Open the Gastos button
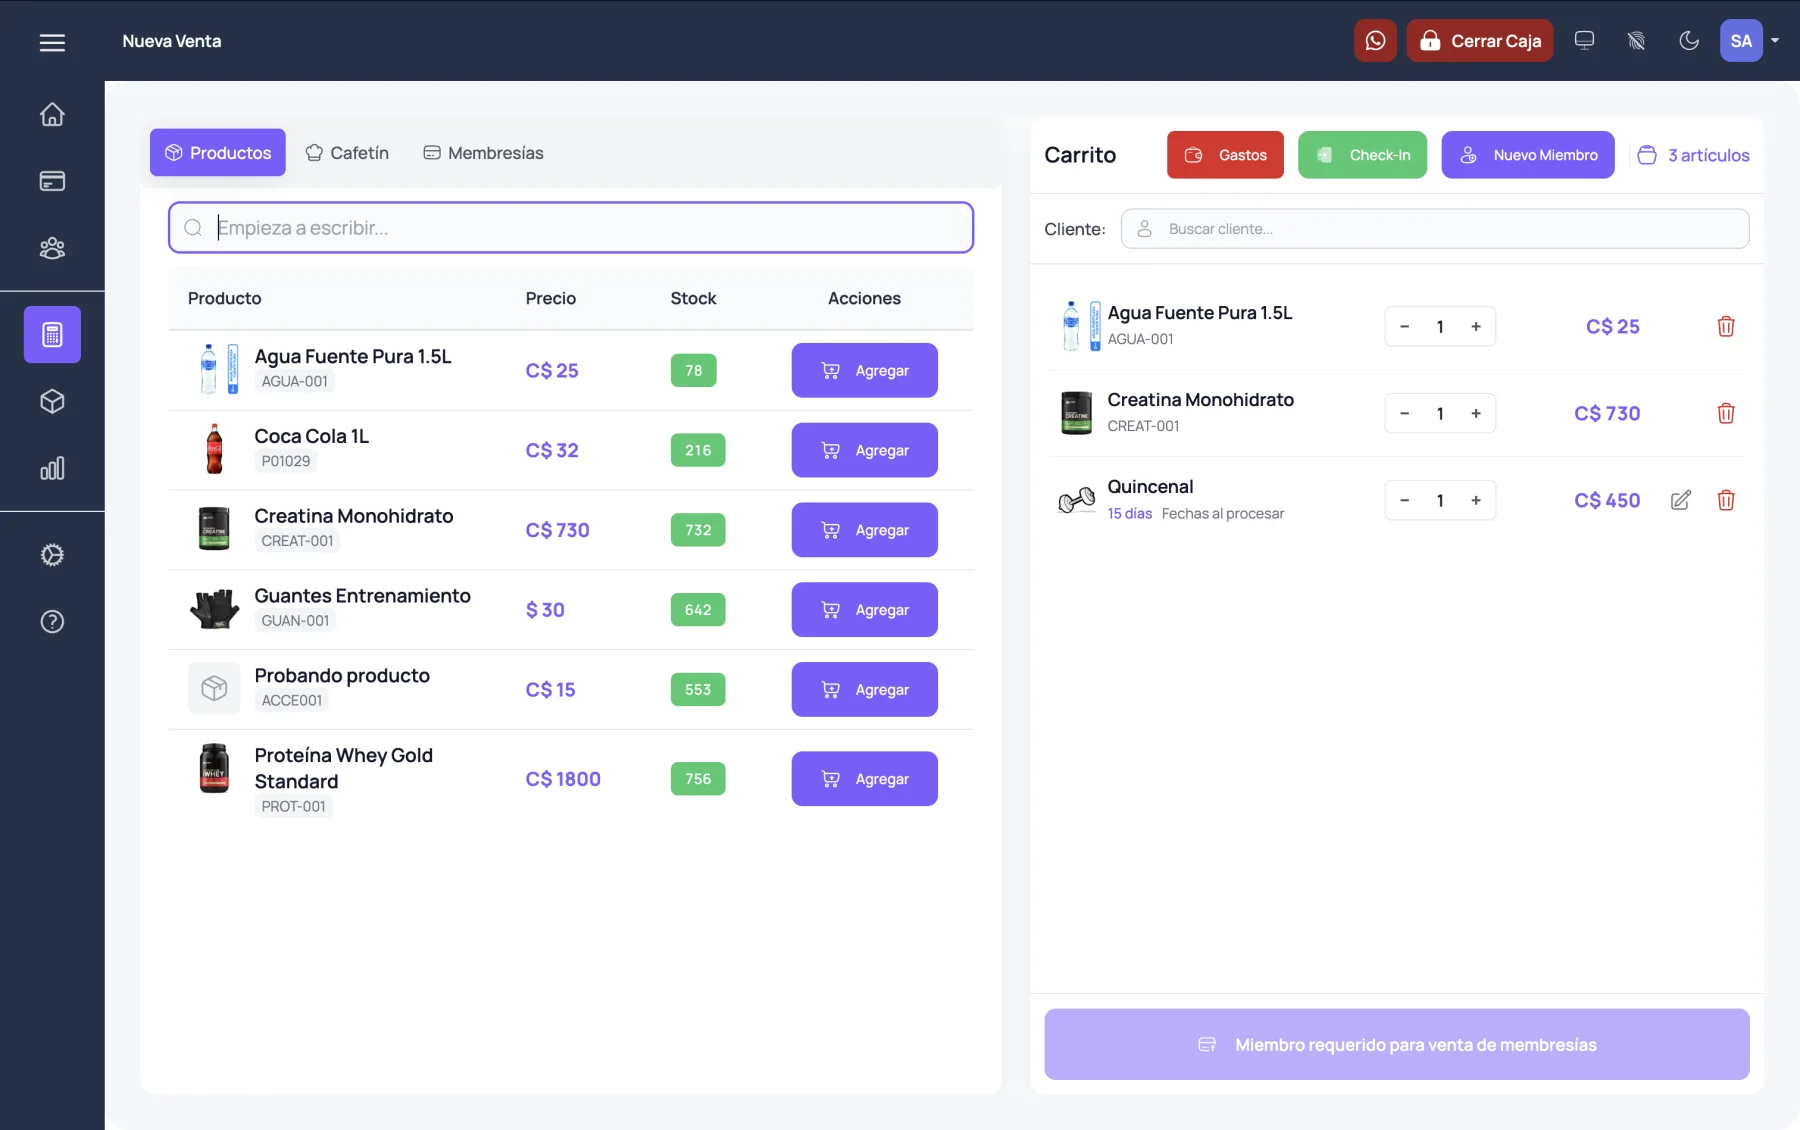Viewport: 1800px width, 1130px height. (1225, 155)
